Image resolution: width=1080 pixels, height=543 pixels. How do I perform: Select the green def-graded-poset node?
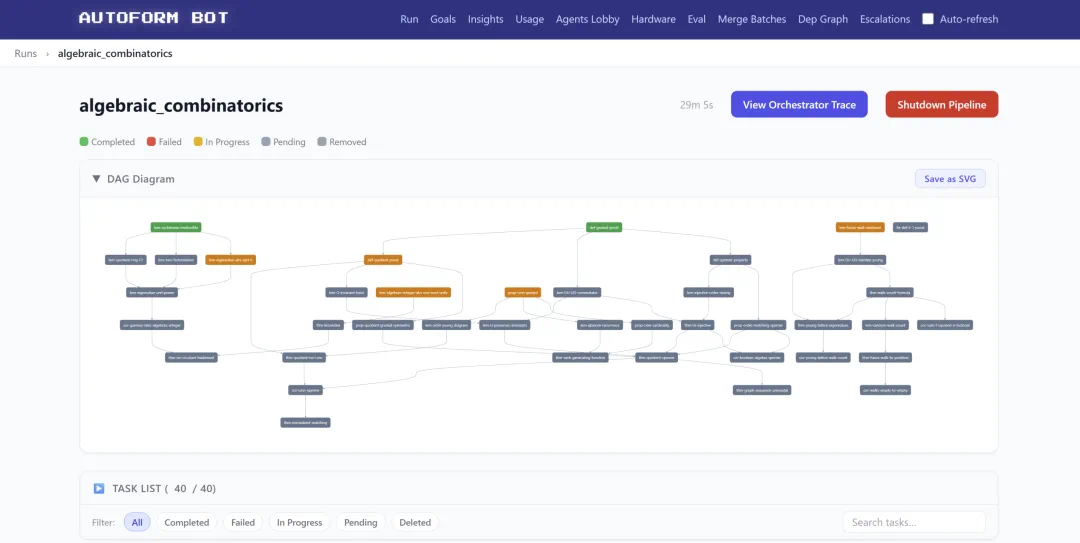pos(604,227)
